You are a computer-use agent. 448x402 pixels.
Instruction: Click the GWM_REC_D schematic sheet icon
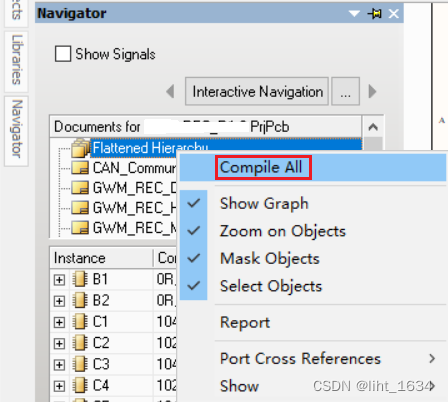pyautogui.click(x=80, y=188)
